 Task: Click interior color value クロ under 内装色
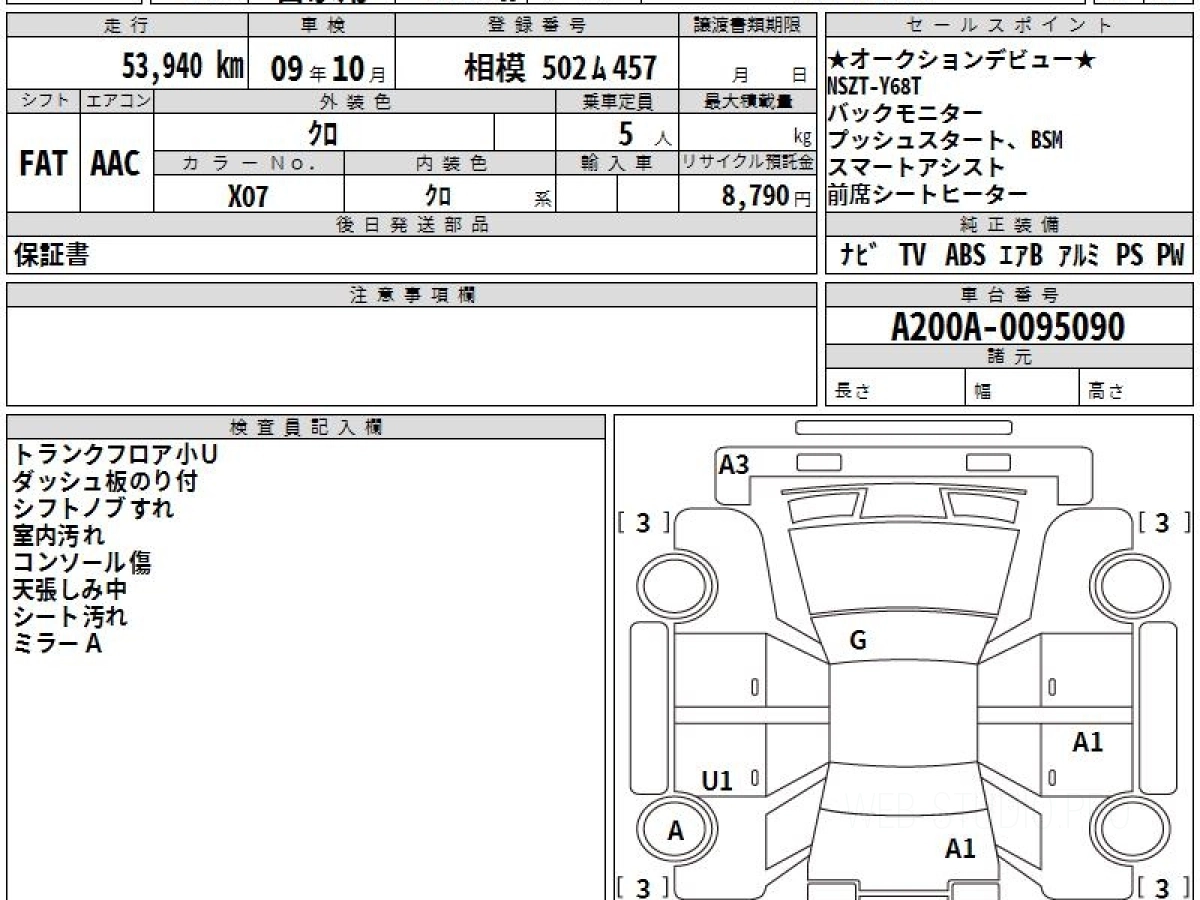(x=438, y=195)
